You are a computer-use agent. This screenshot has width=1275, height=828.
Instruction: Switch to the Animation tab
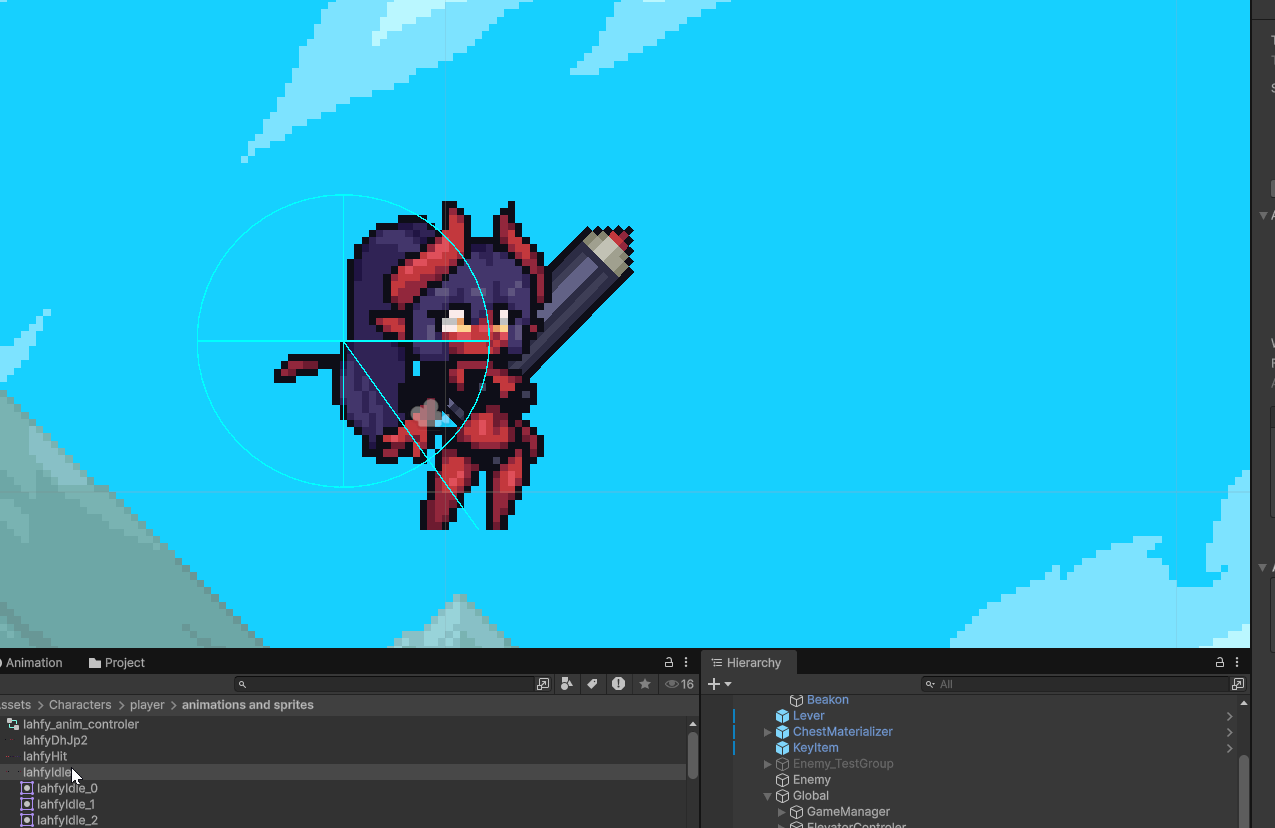[30, 662]
